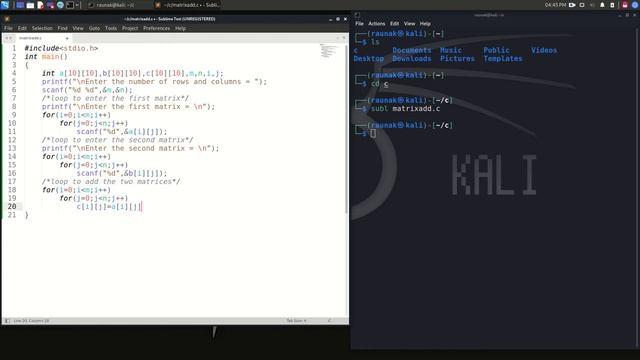The image size is (640, 360).
Task: Open the terminal File menu
Action: click(x=359, y=24)
